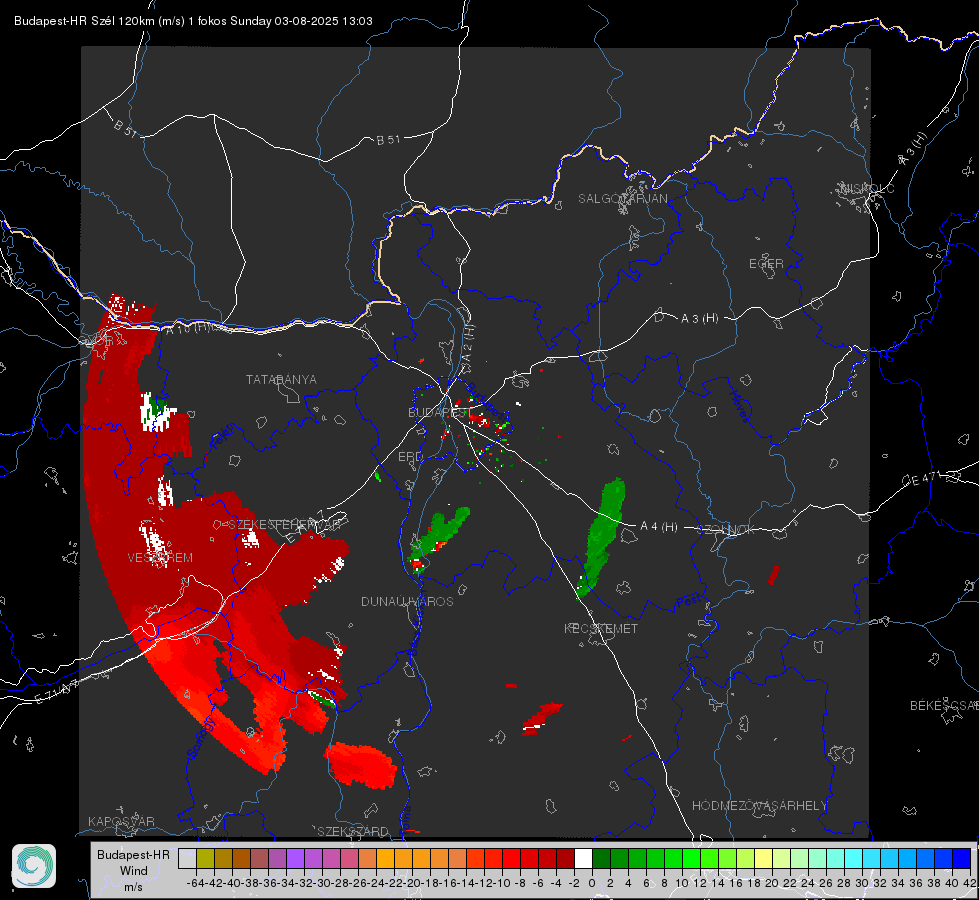The image size is (979, 900).
Task: Click the light gray swatch left of -64
Action: 187,858
